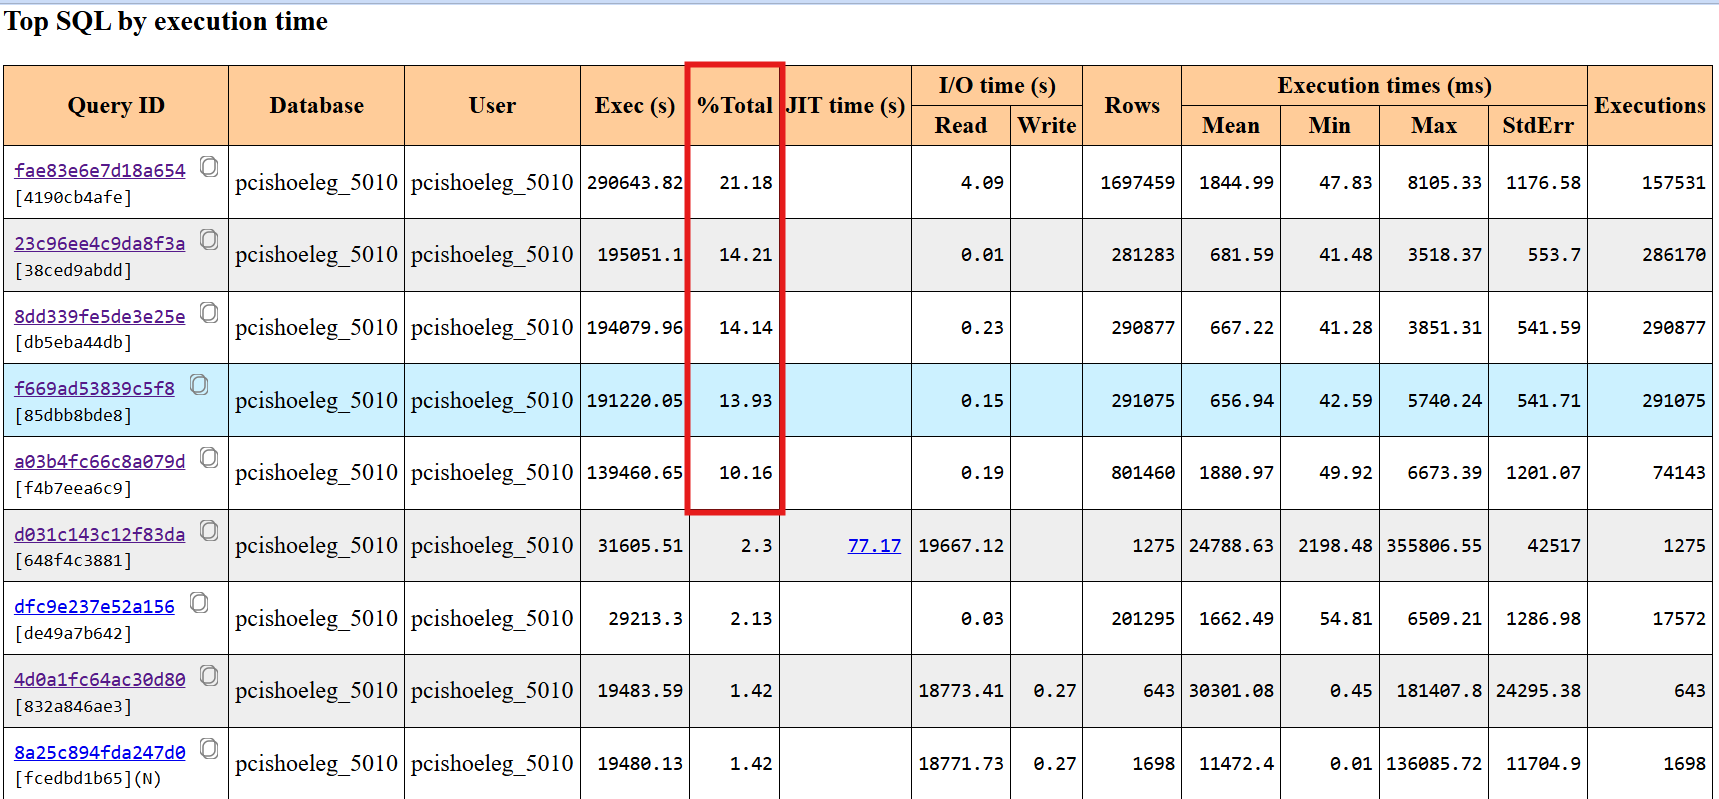
Task: Copy query ID 23c96ee4c9da8f3a icon
Action: click(209, 239)
